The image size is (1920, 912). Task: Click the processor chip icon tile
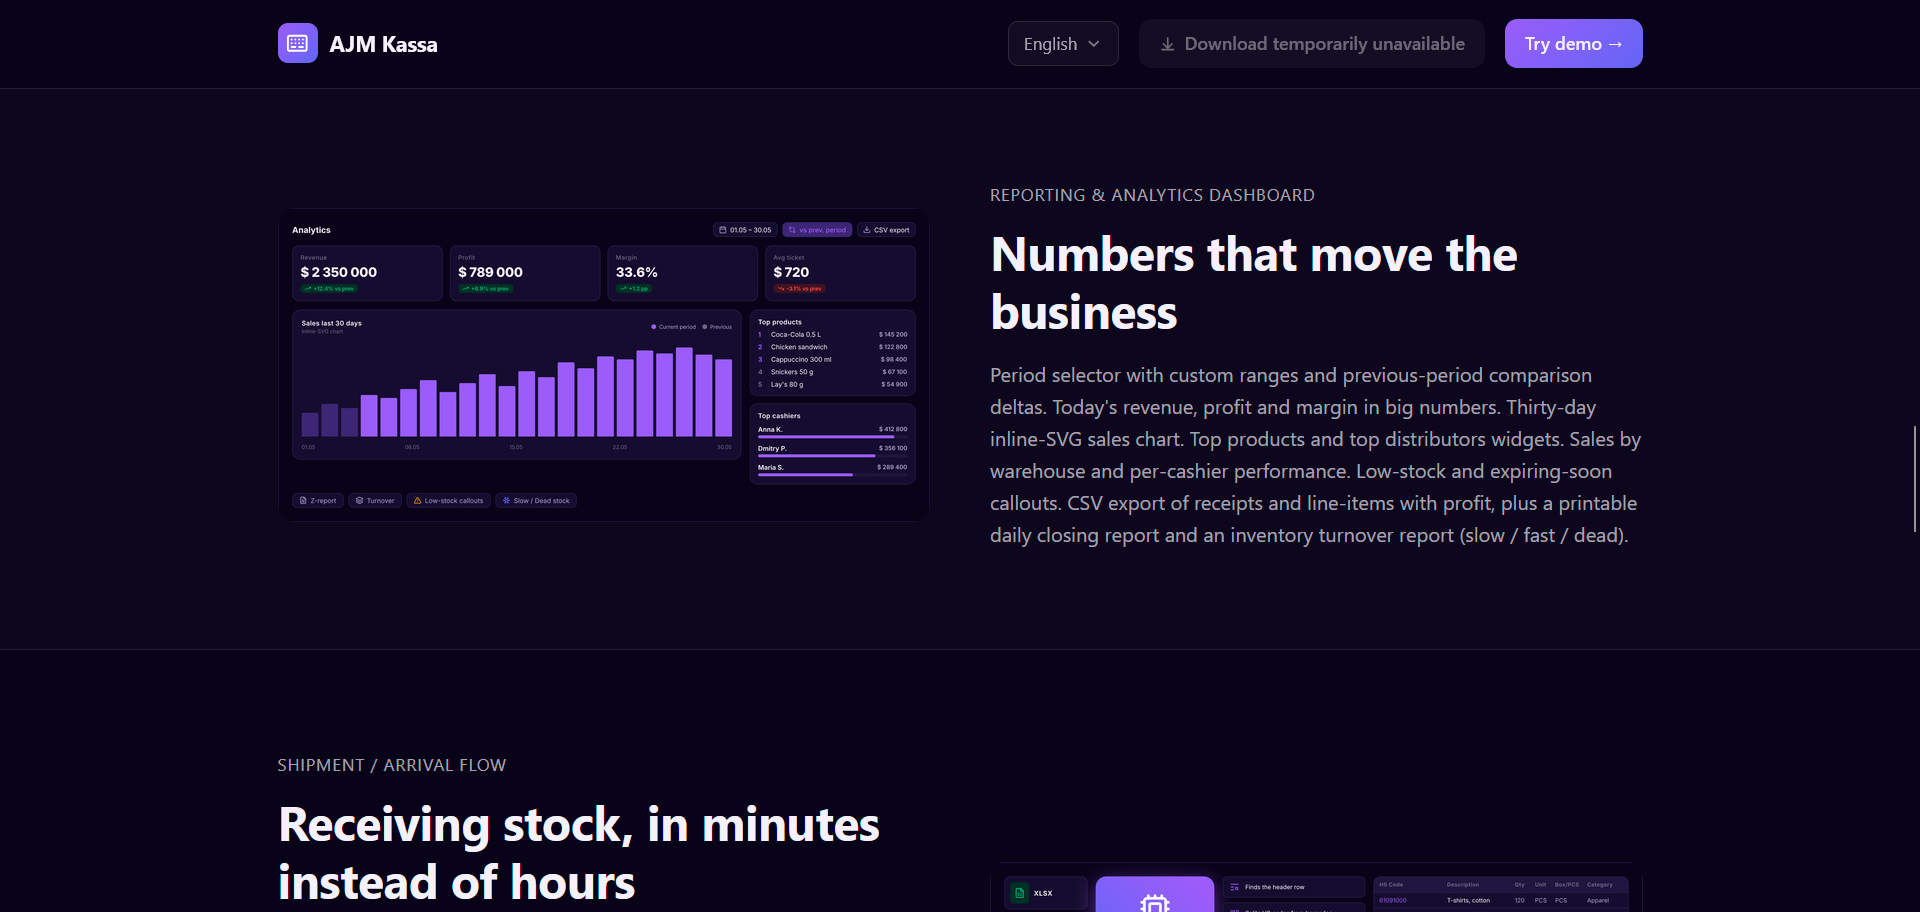(x=1155, y=896)
